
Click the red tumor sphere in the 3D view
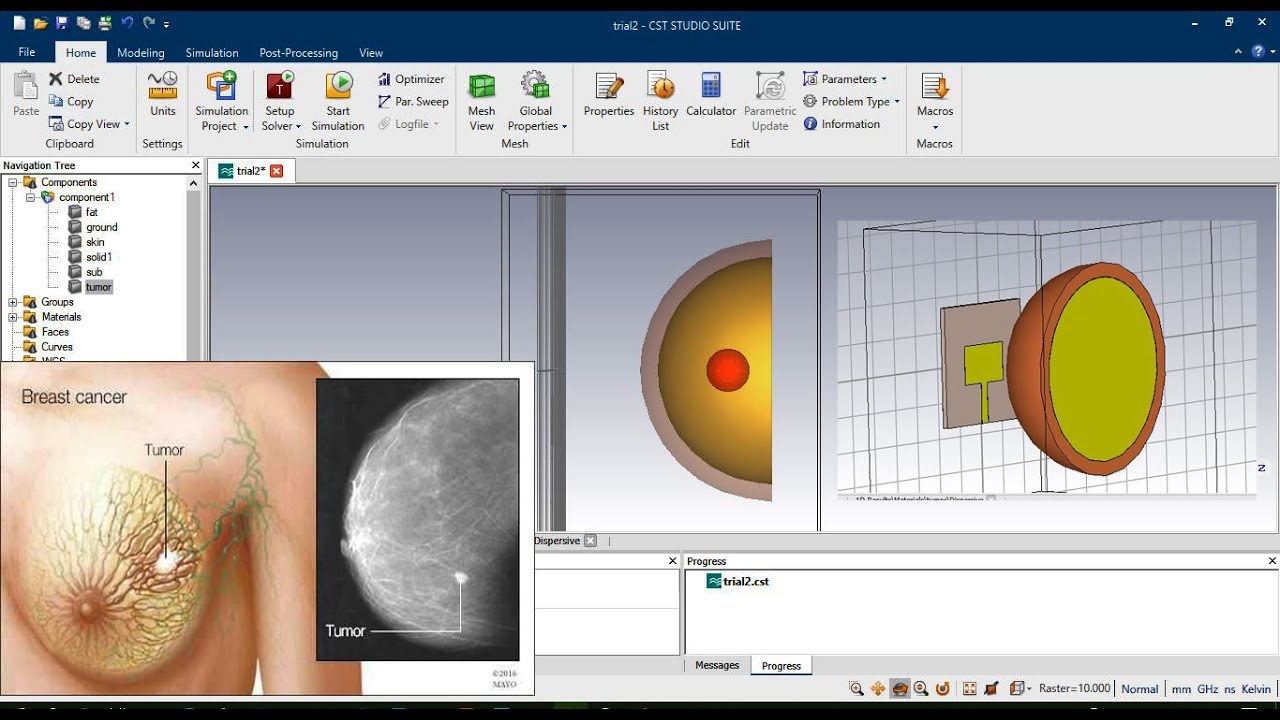pos(728,370)
